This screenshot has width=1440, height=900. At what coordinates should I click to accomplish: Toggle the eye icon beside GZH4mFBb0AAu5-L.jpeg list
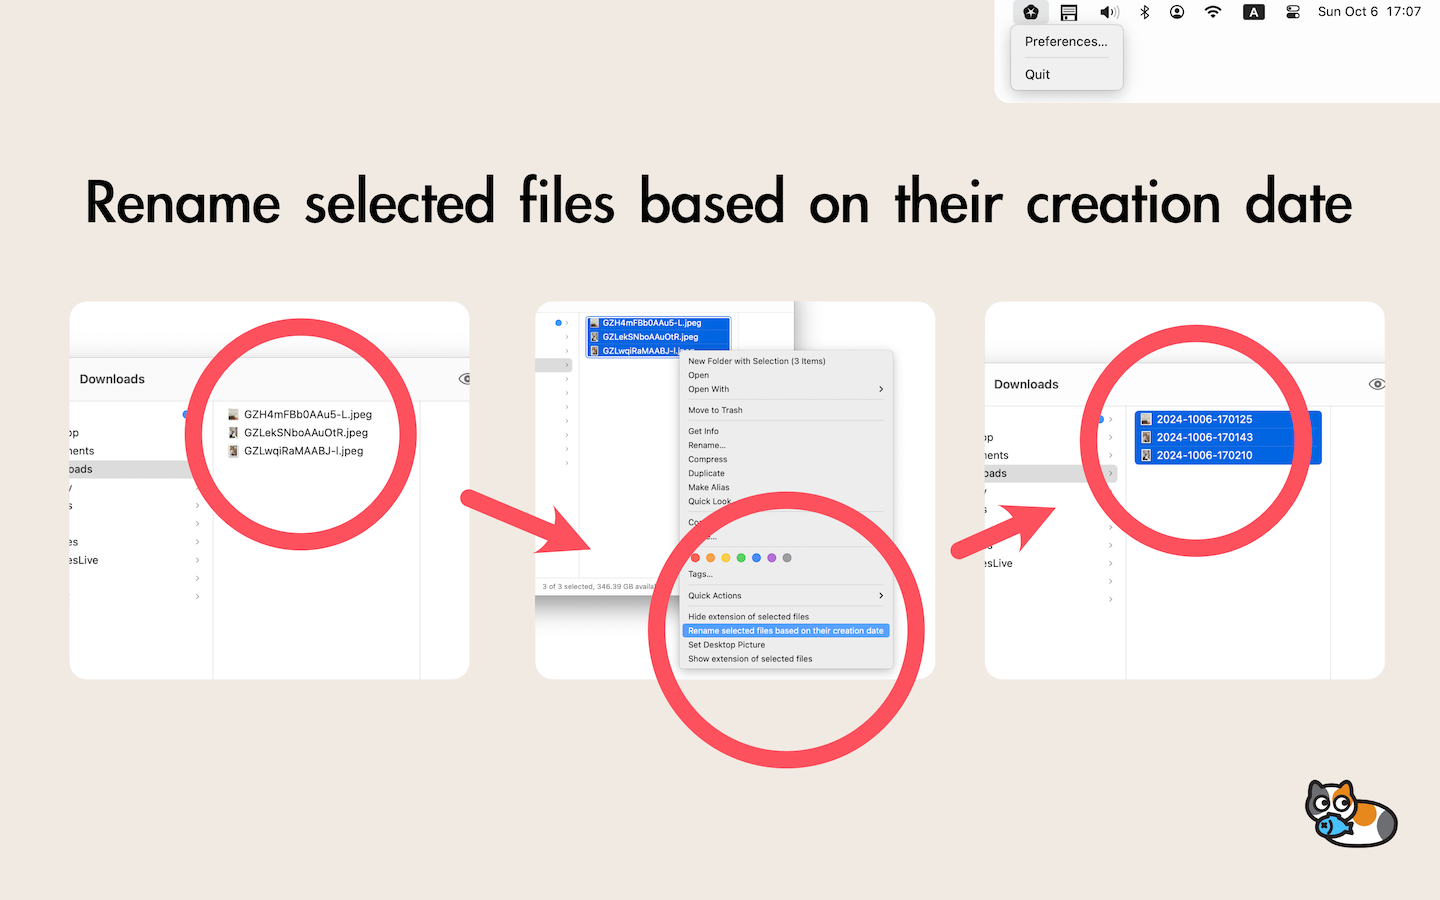tap(465, 379)
